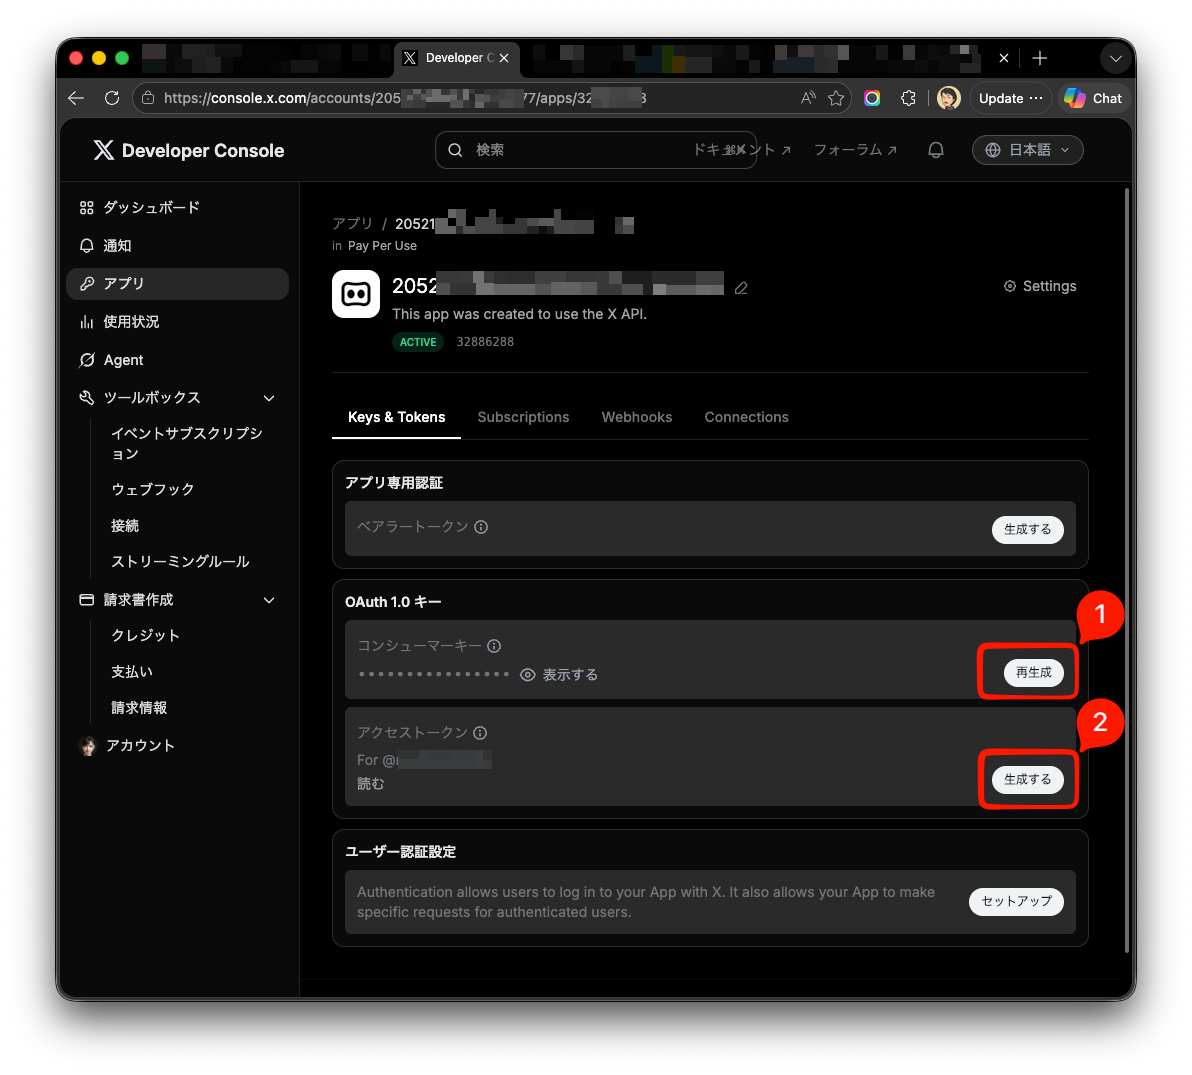Viewport: 1192px width, 1075px height.
Task: Bookmark page with the star icon
Action: point(836,98)
